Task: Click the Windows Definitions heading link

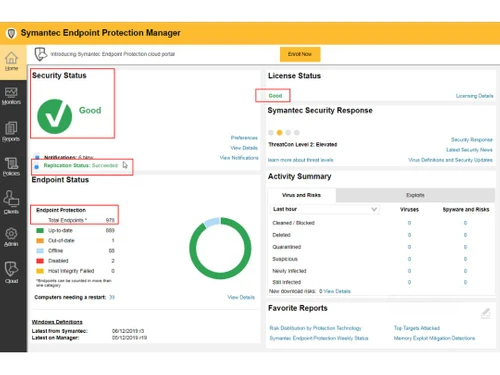Action: (x=57, y=322)
